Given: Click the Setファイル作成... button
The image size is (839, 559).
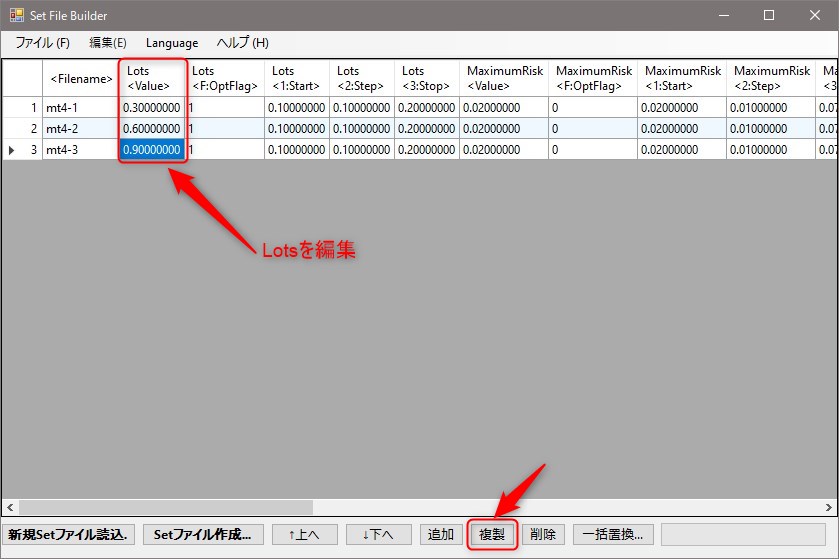Looking at the screenshot, I should pos(203,534).
